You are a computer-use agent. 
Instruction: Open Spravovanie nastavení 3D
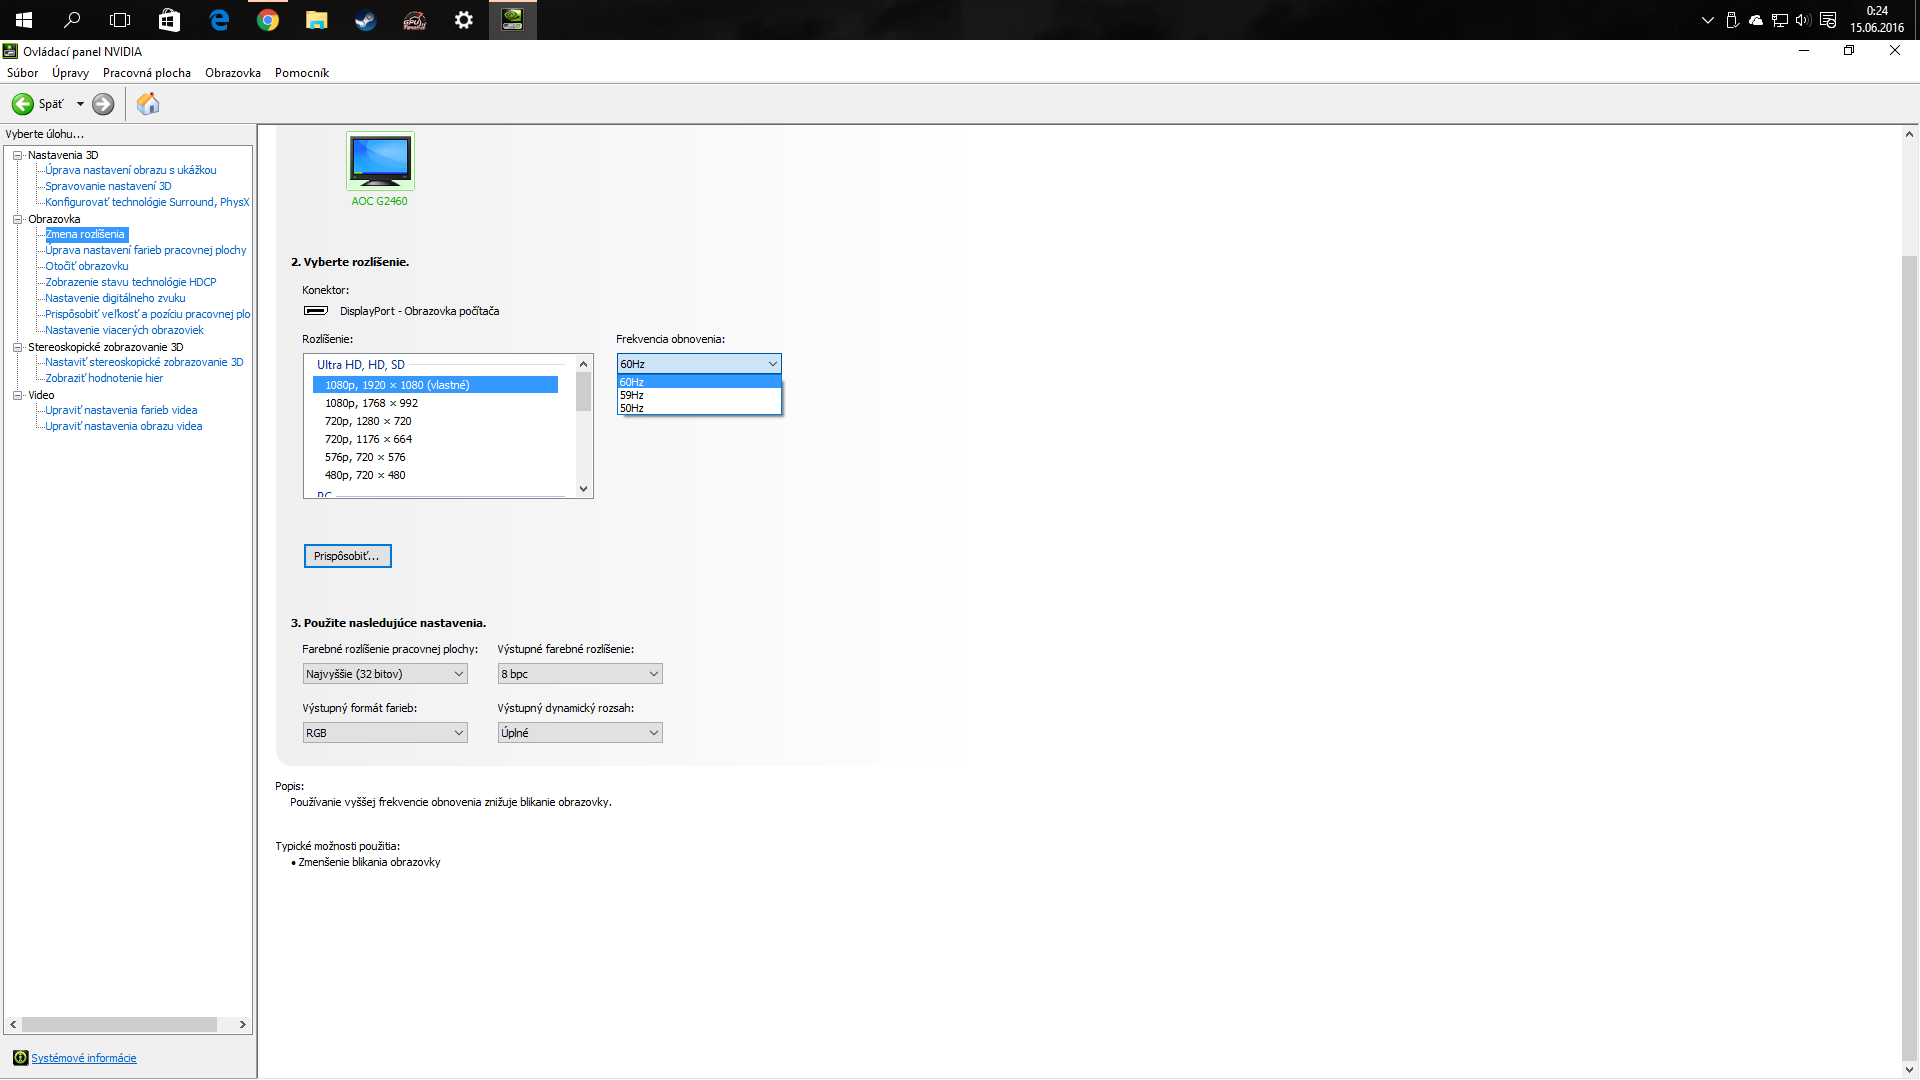click(108, 186)
